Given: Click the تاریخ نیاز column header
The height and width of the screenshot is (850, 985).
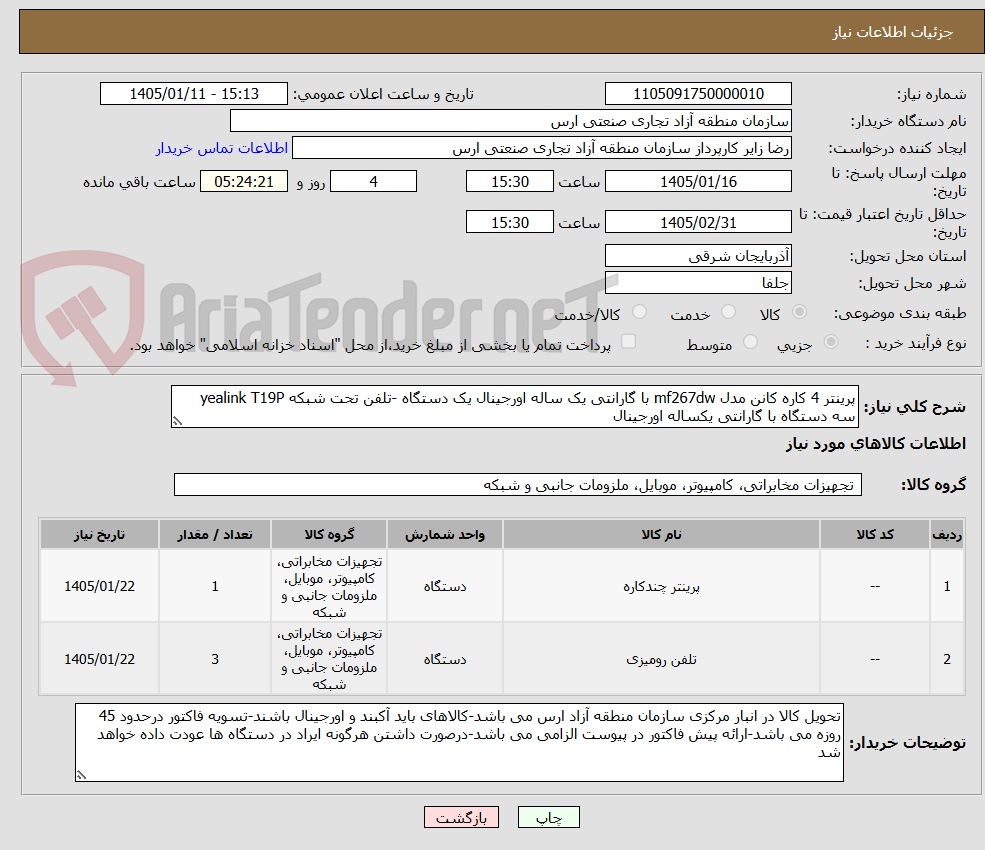Looking at the screenshot, I should tap(99, 534).
